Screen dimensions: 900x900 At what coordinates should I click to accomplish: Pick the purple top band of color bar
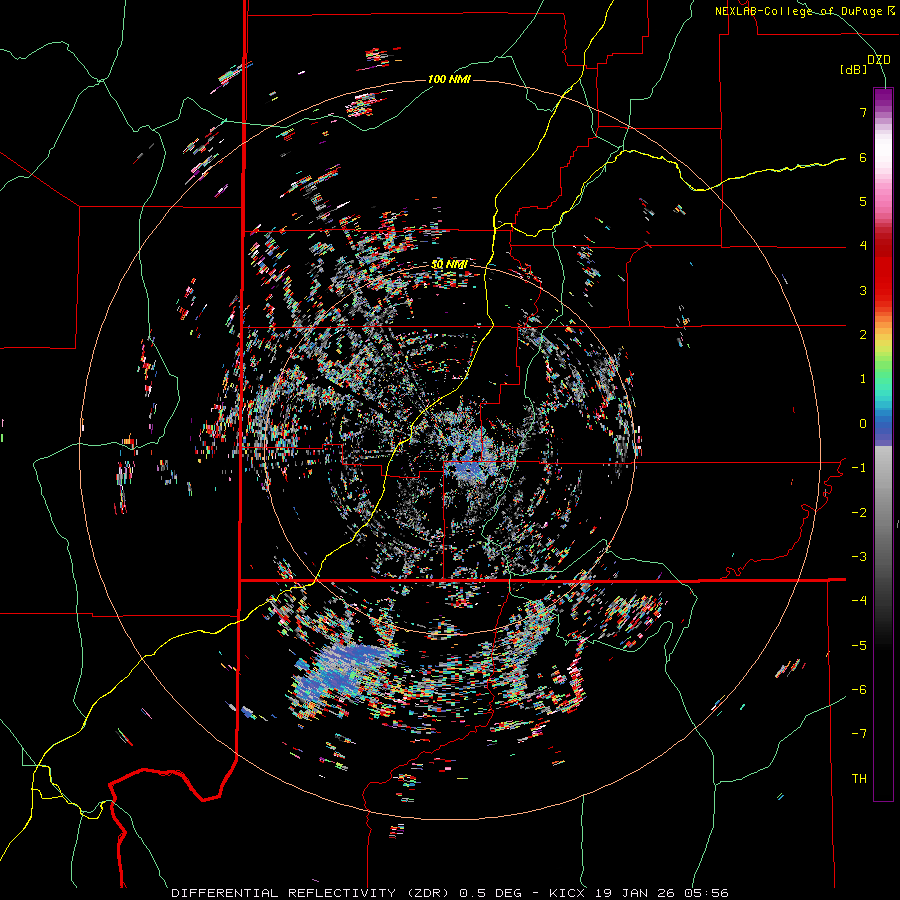tap(883, 96)
